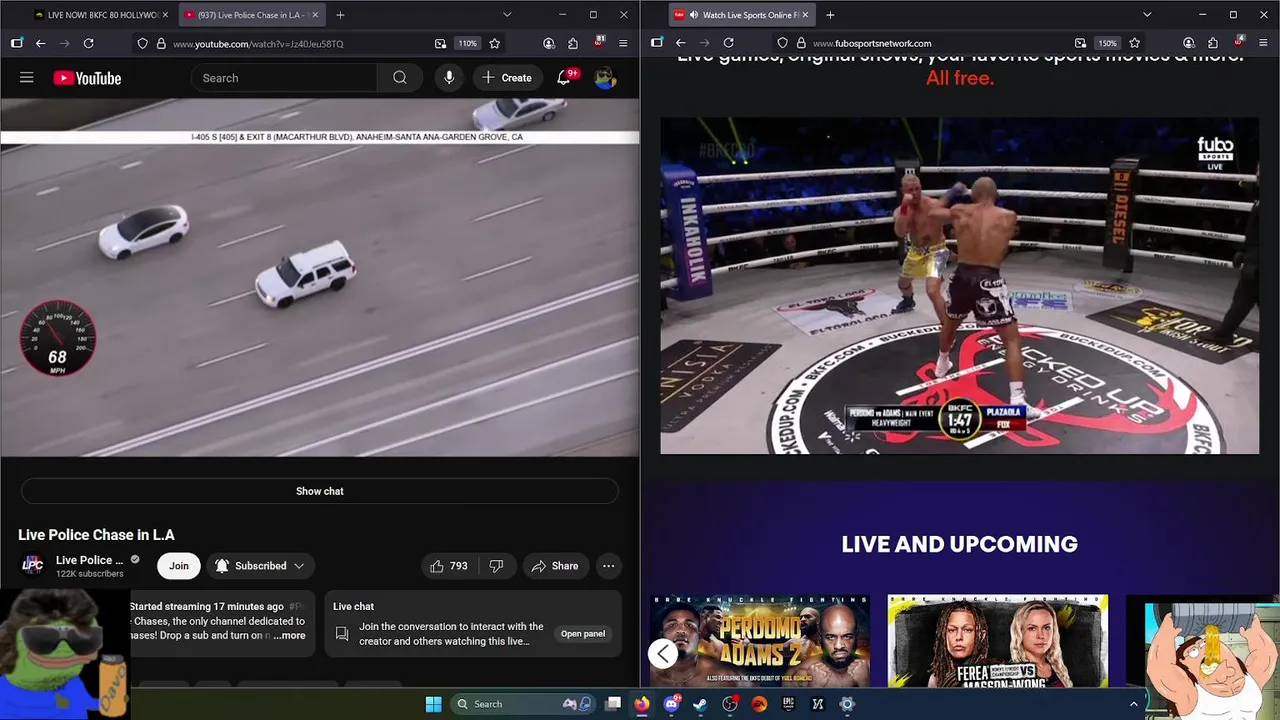Image resolution: width=1280 pixels, height=720 pixels.
Task: Show hidden system tray icons chevron
Action: click(x=1133, y=704)
